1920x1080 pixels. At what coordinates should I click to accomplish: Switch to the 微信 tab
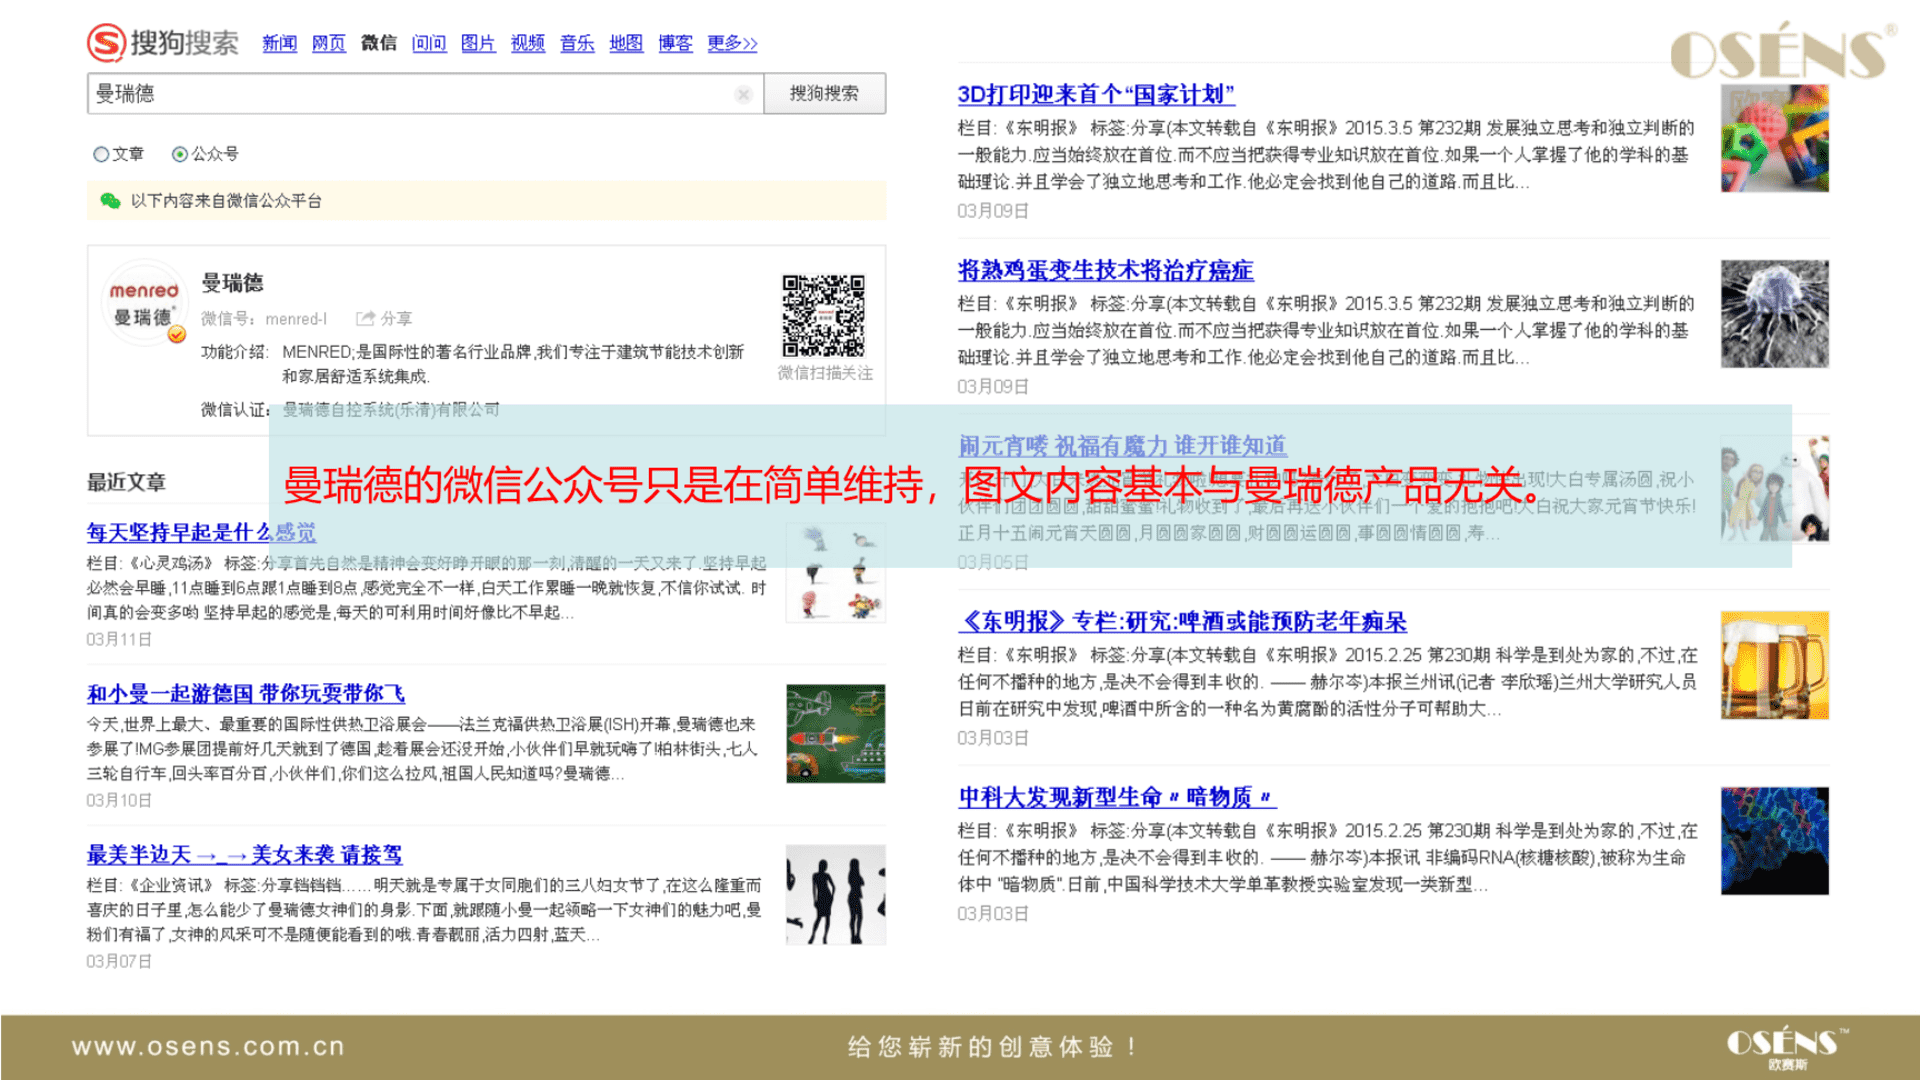pos(379,43)
